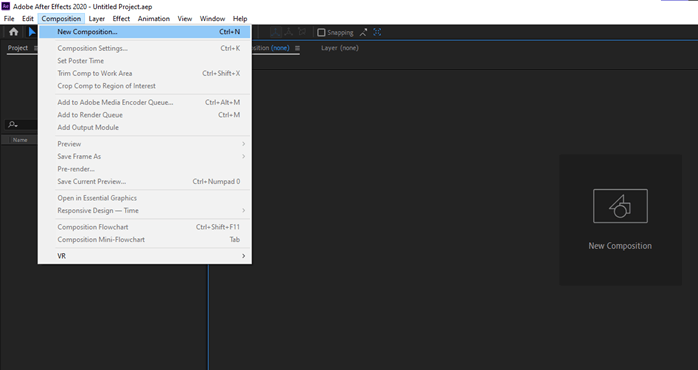This screenshot has height=370, width=698.
Task: Select the World Axis Mode icon
Action: click(x=289, y=32)
